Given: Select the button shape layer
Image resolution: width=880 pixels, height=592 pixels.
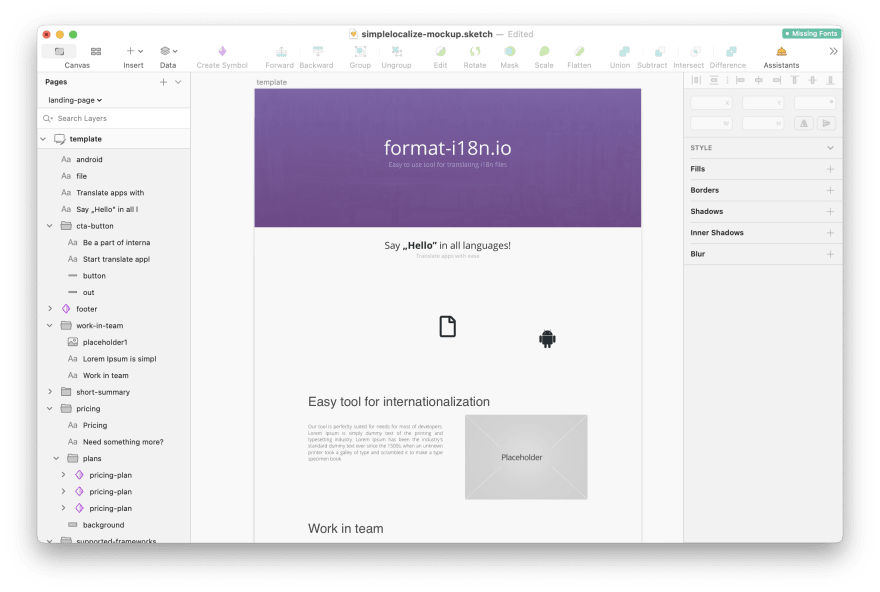Looking at the screenshot, I should coord(114,276).
